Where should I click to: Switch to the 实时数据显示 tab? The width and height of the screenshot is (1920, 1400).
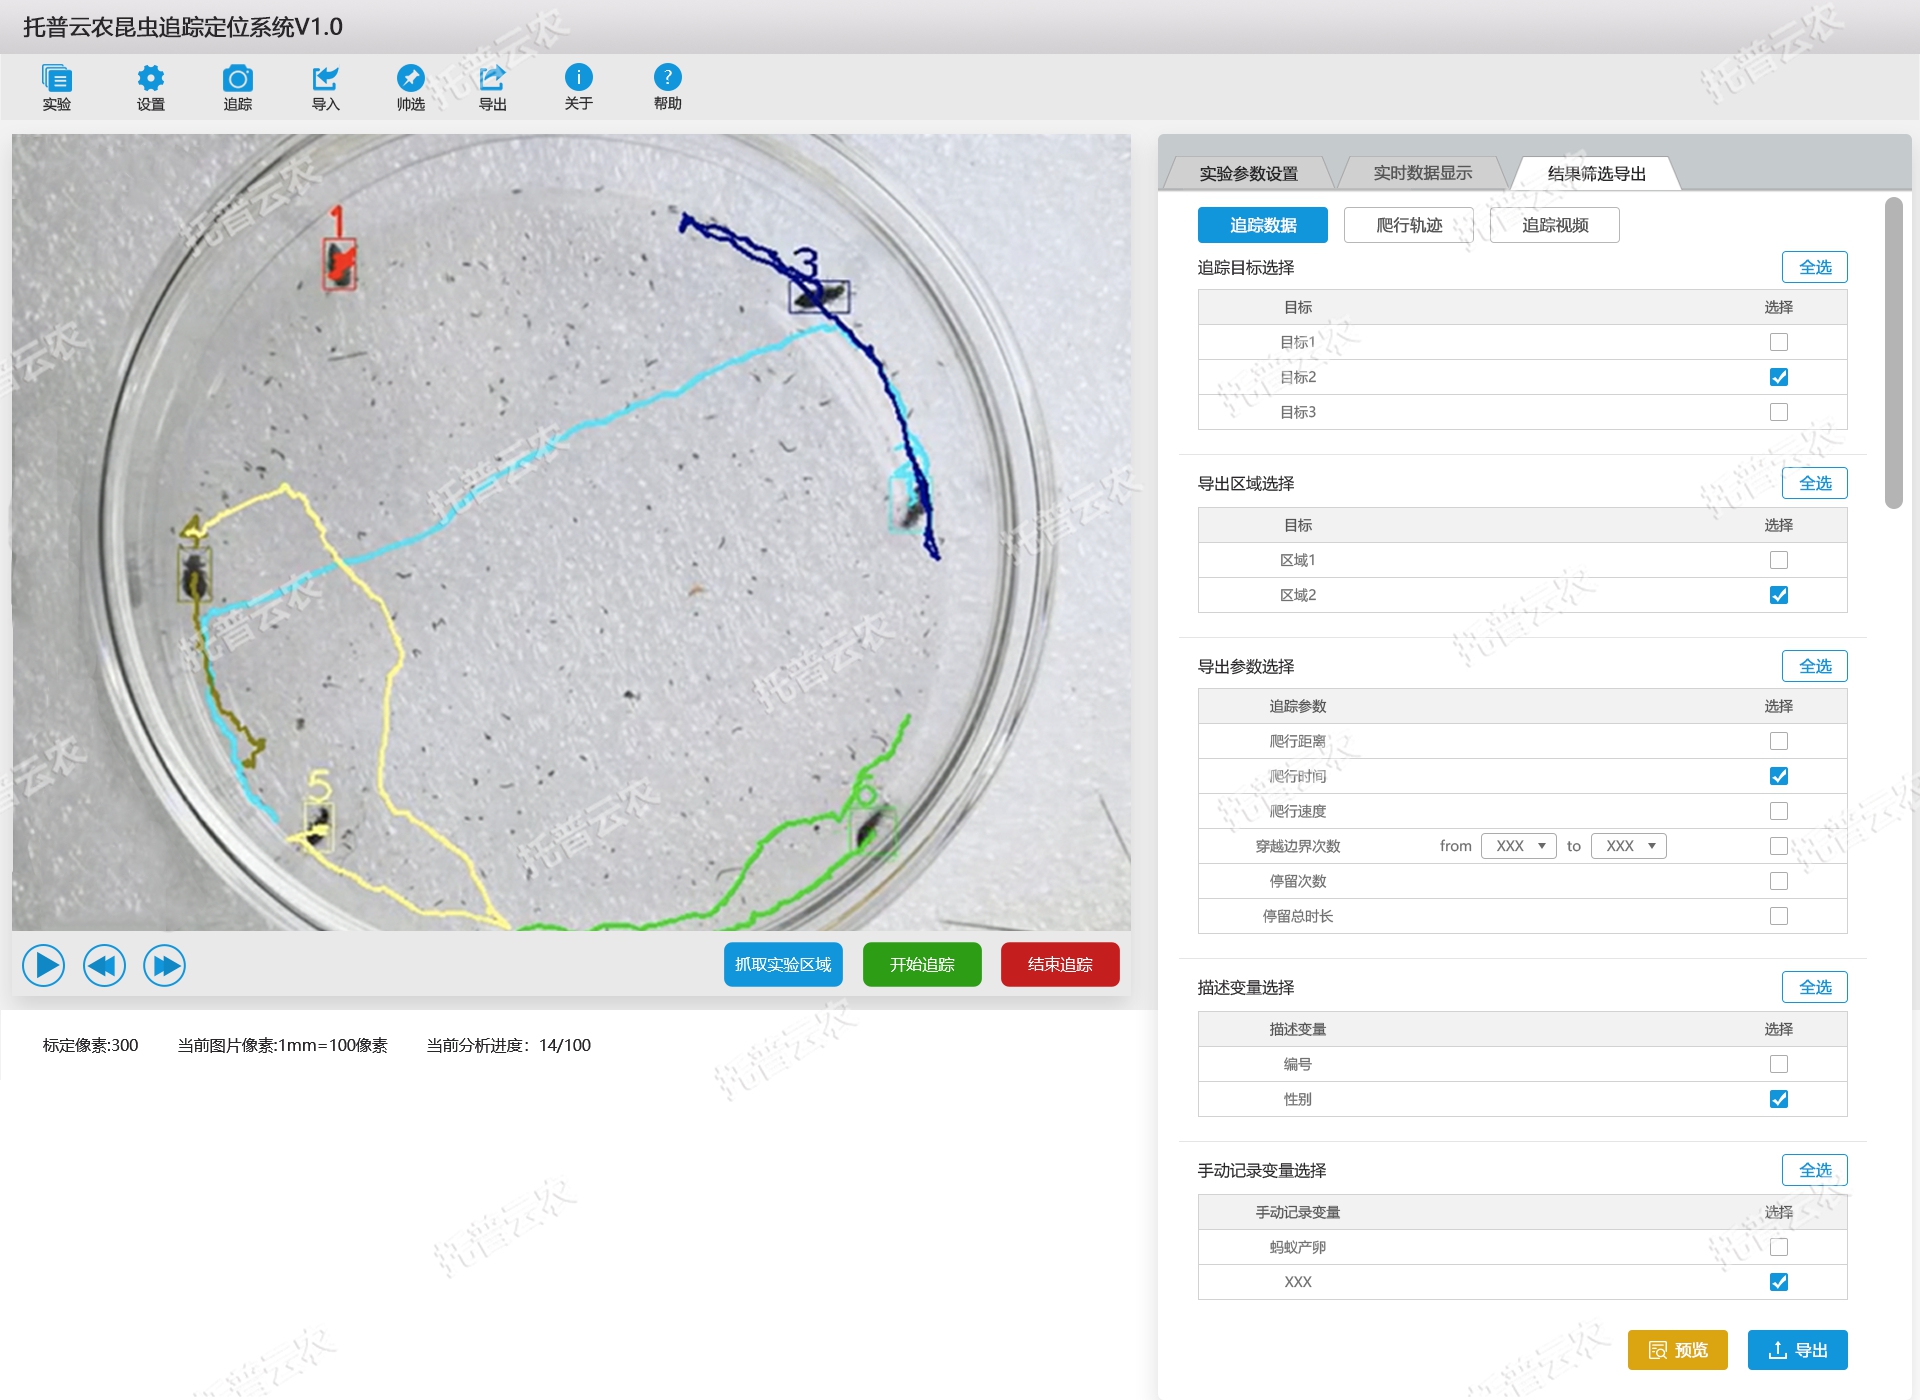pyautogui.click(x=1422, y=173)
